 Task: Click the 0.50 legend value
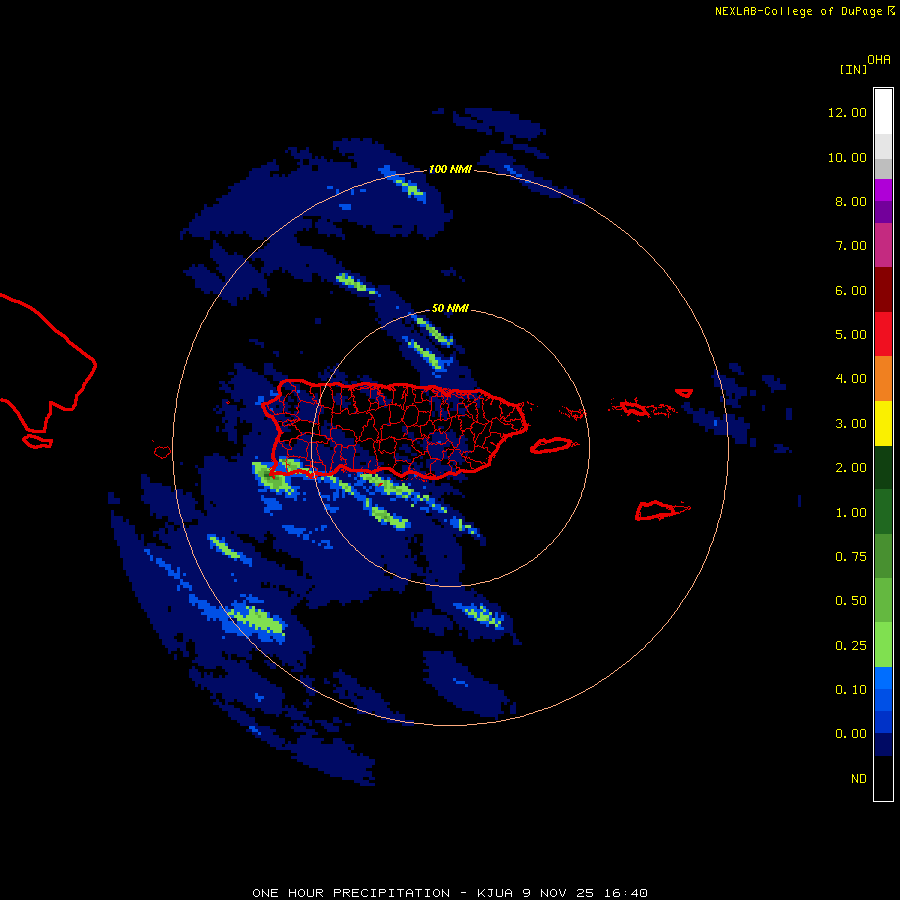[851, 601]
